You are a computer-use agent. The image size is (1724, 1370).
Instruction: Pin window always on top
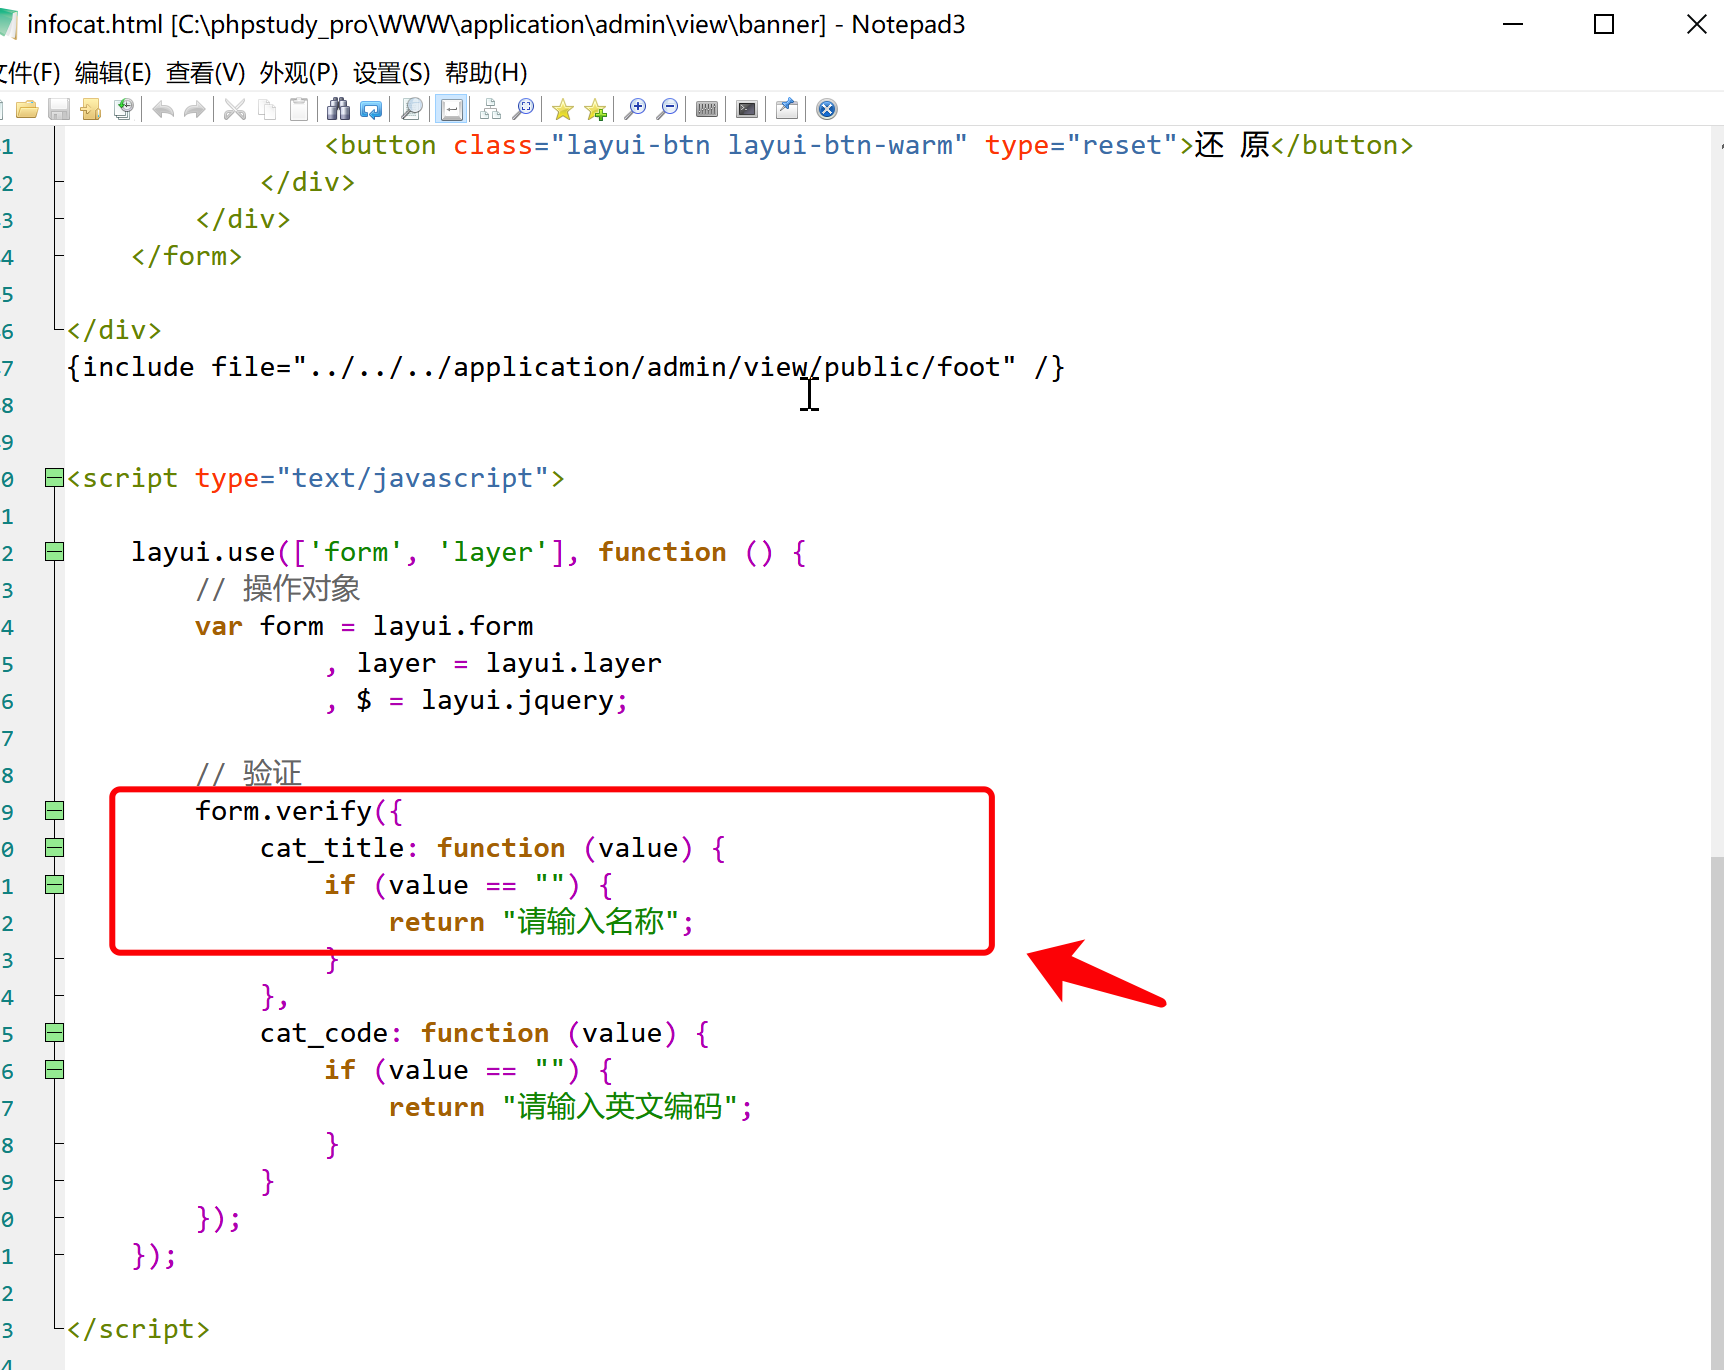point(787,109)
